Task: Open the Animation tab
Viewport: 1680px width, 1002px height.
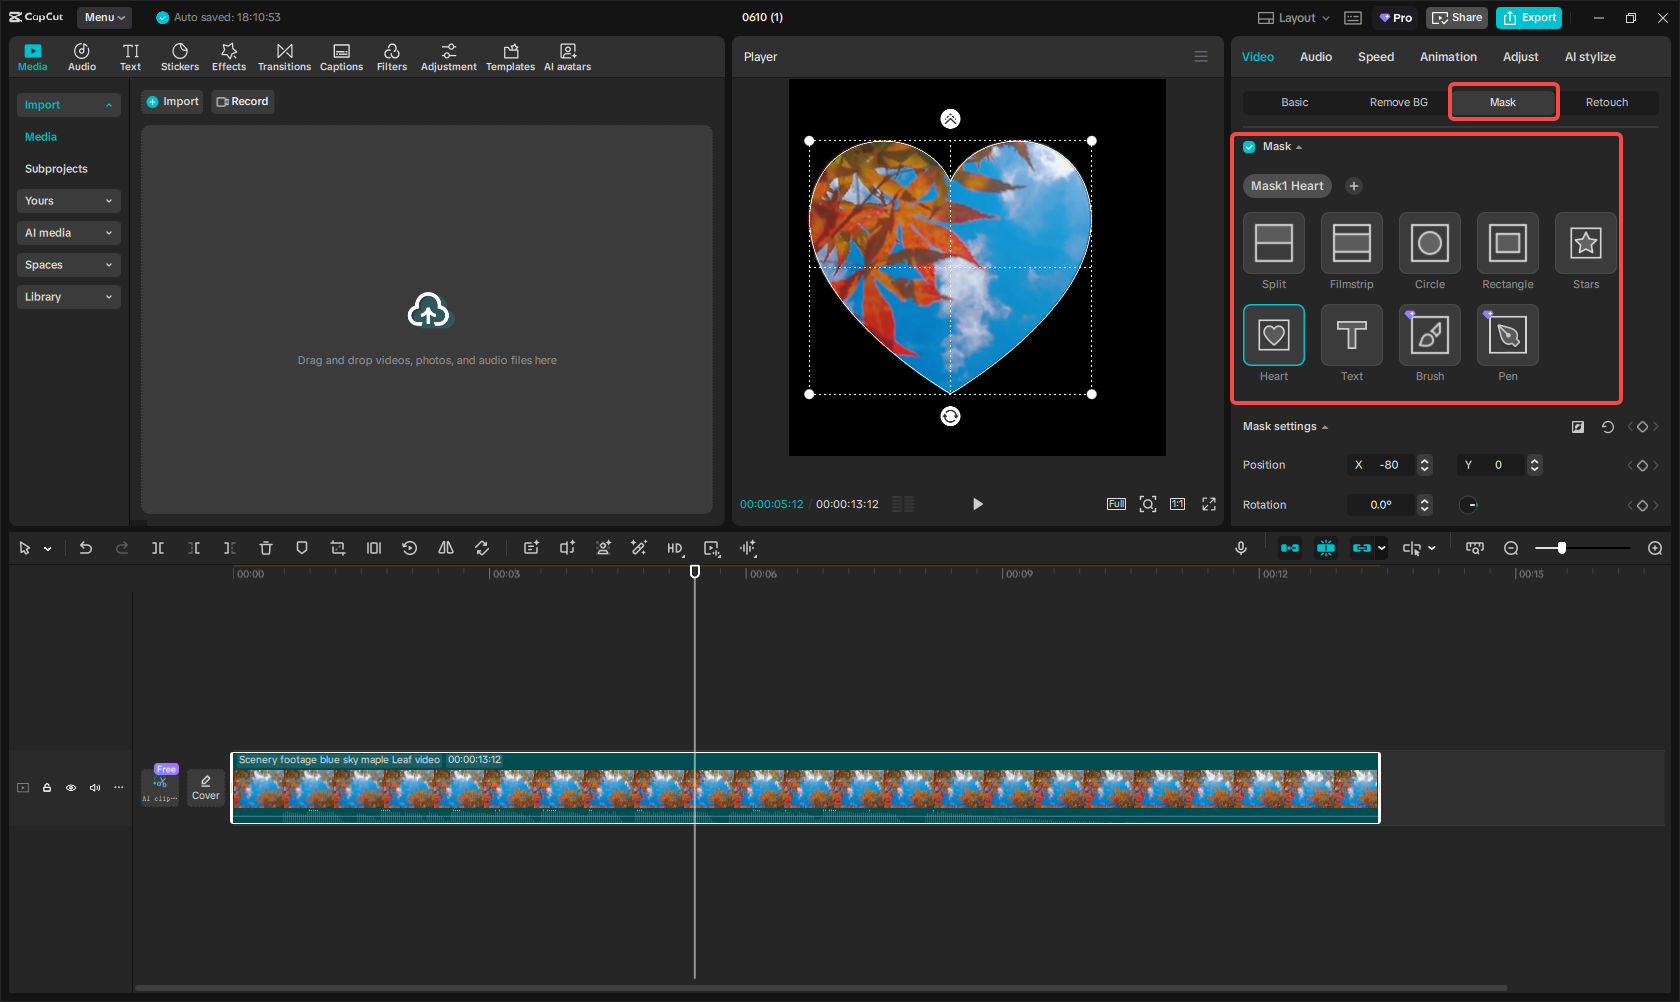Action: (x=1447, y=57)
